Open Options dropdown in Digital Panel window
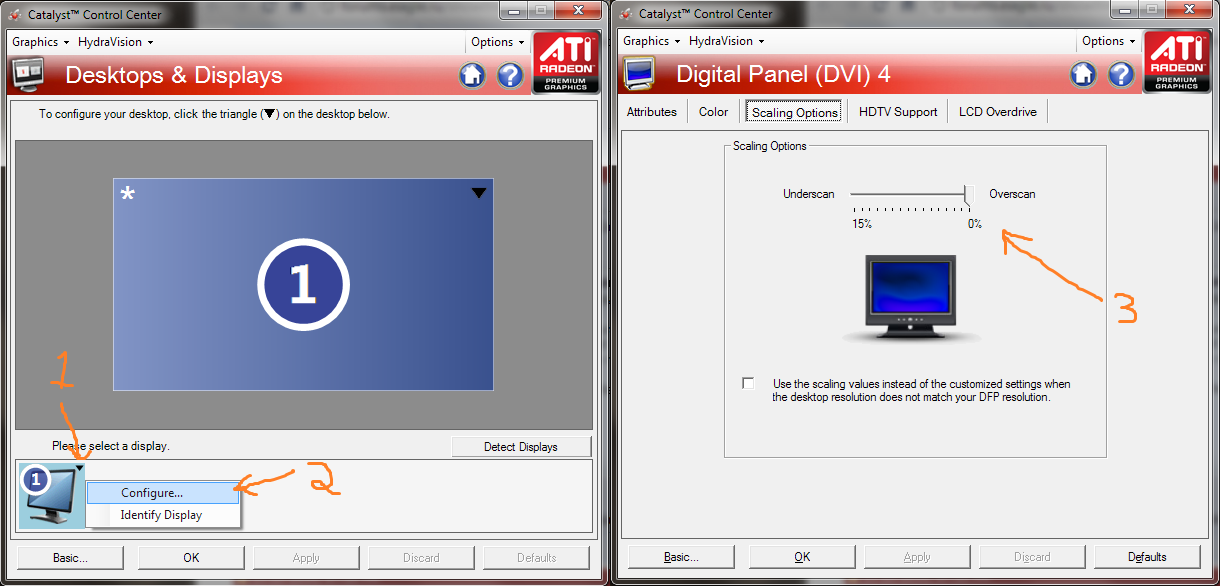The width and height of the screenshot is (1220, 586). (1108, 41)
